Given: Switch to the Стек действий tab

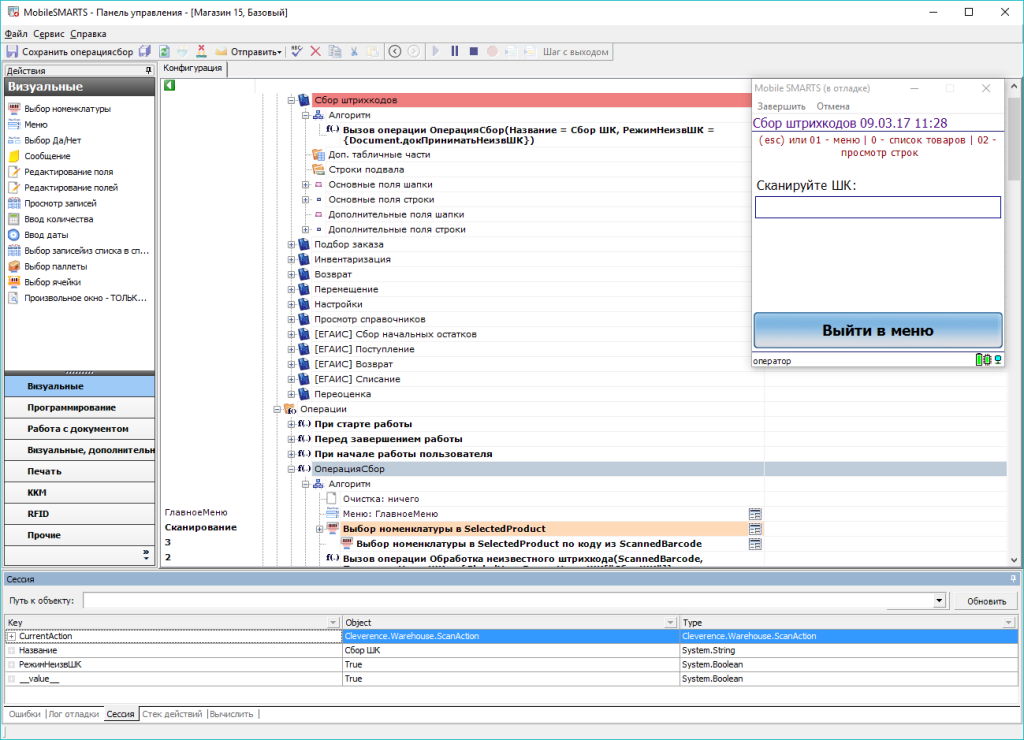Looking at the screenshot, I should pos(172,714).
